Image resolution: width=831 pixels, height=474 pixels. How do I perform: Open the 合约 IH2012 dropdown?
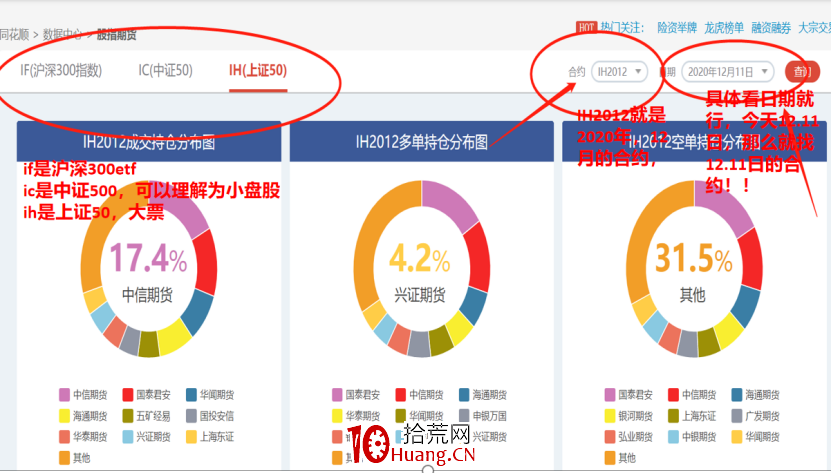(620, 72)
